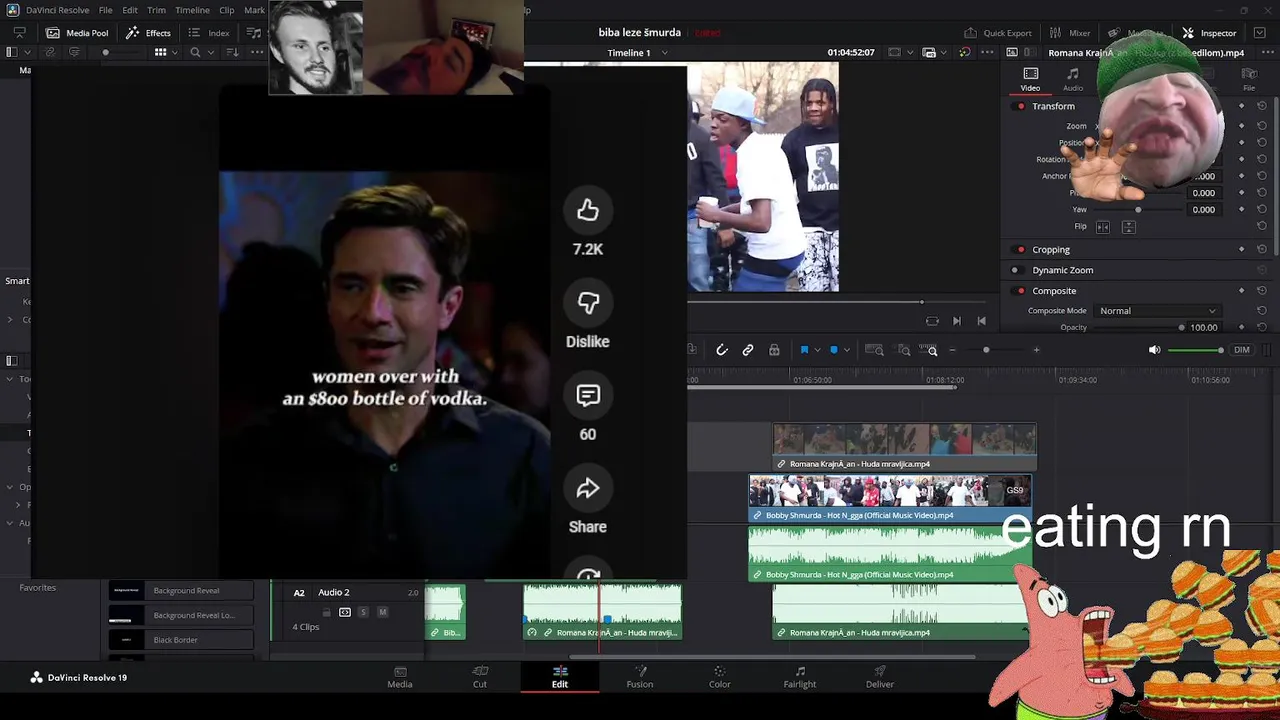Open the File menu
The image size is (1280, 720).
(x=105, y=10)
